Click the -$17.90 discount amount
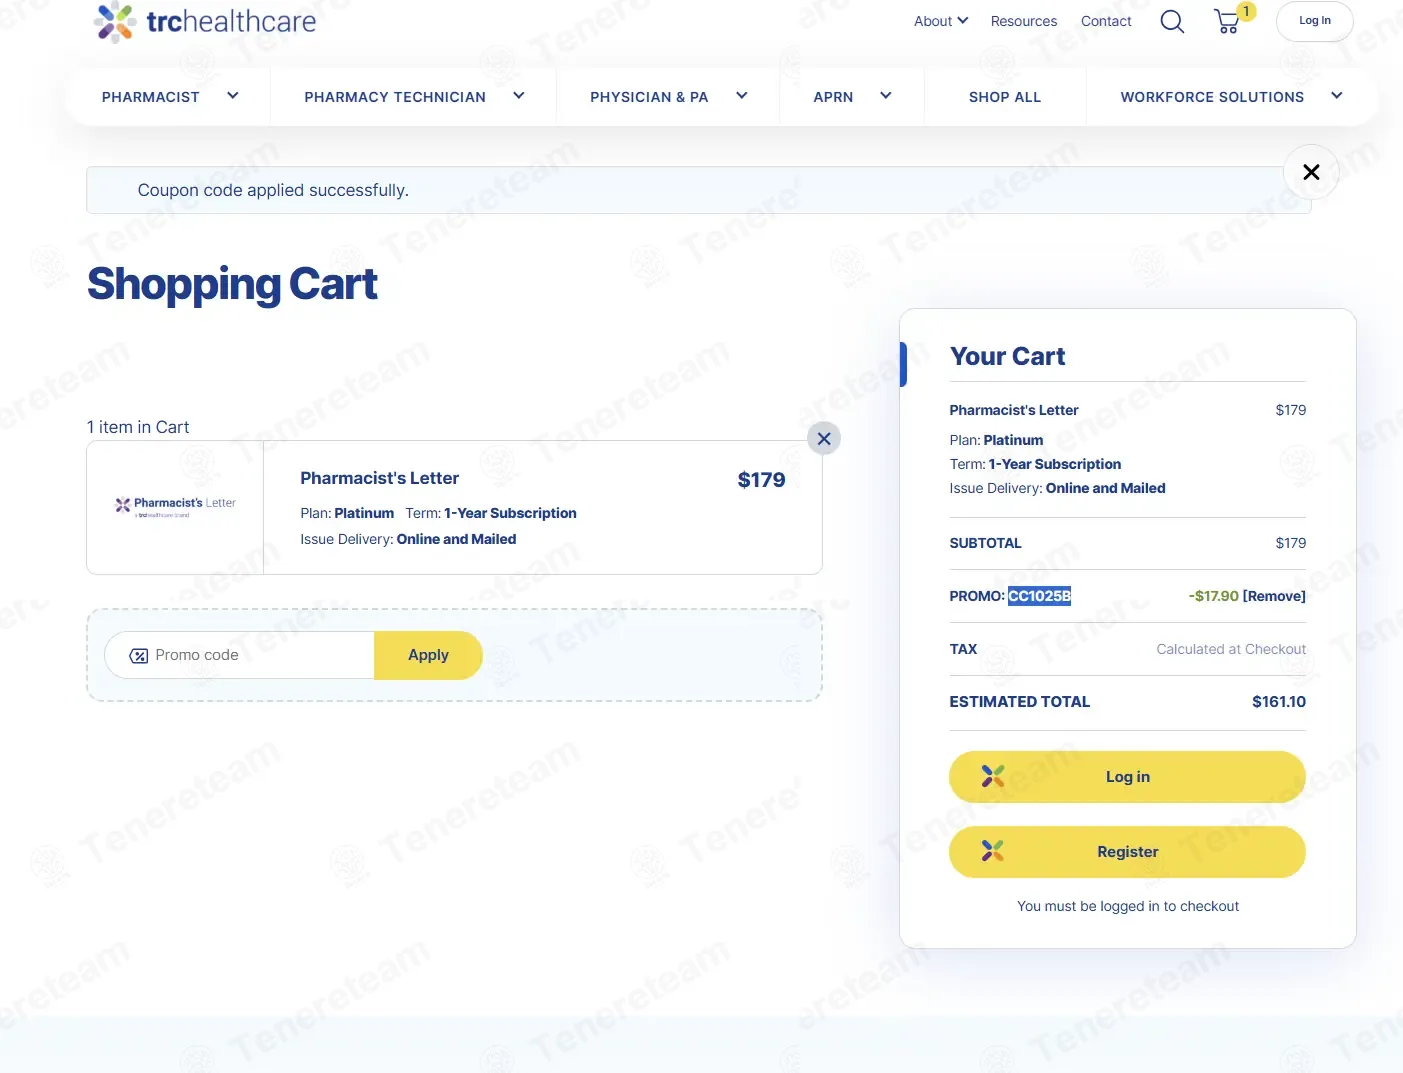The height and width of the screenshot is (1073, 1403). point(1213,596)
